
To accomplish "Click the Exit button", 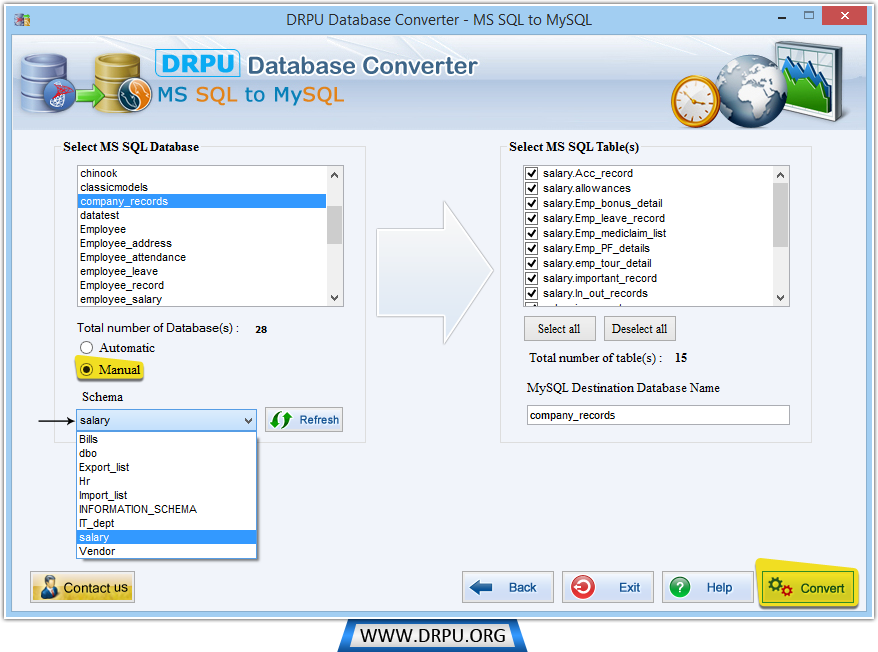I will [x=608, y=587].
